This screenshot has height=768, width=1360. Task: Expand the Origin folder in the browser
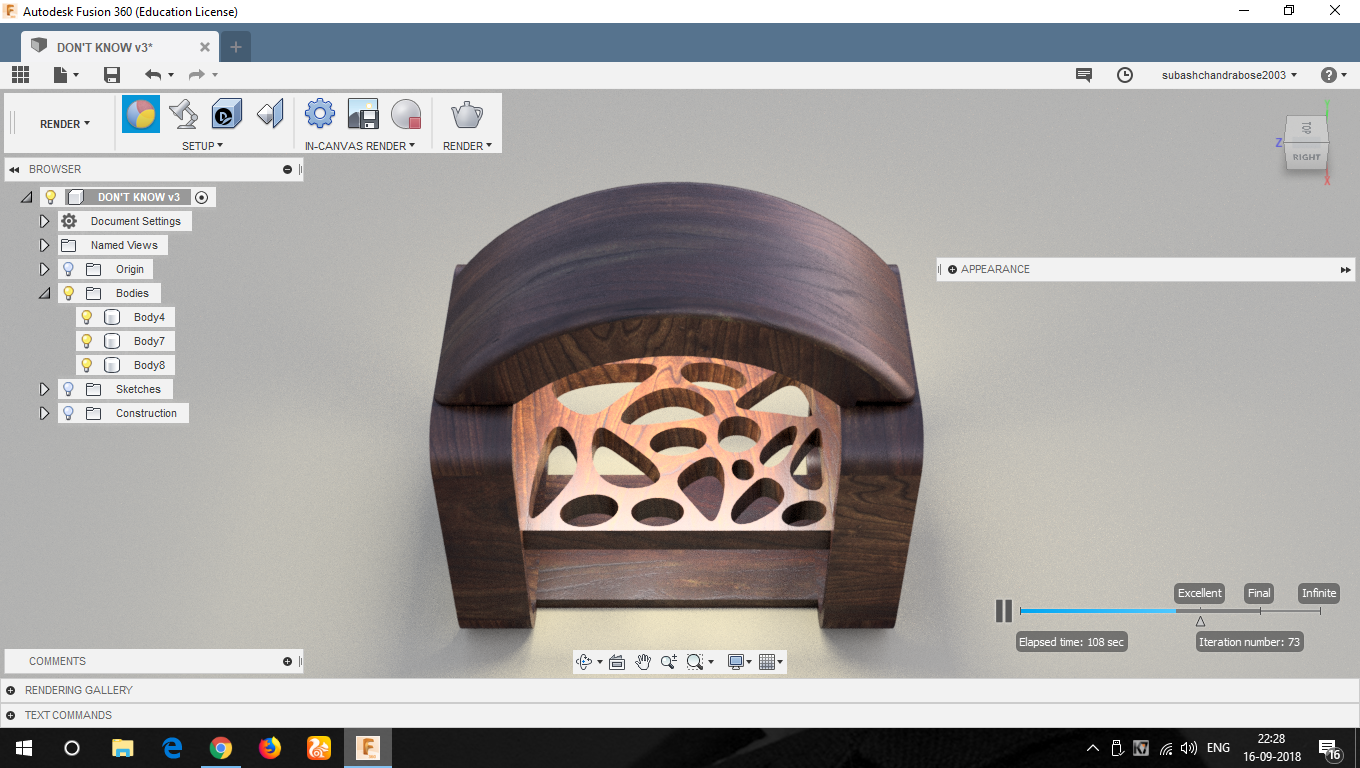click(44, 268)
